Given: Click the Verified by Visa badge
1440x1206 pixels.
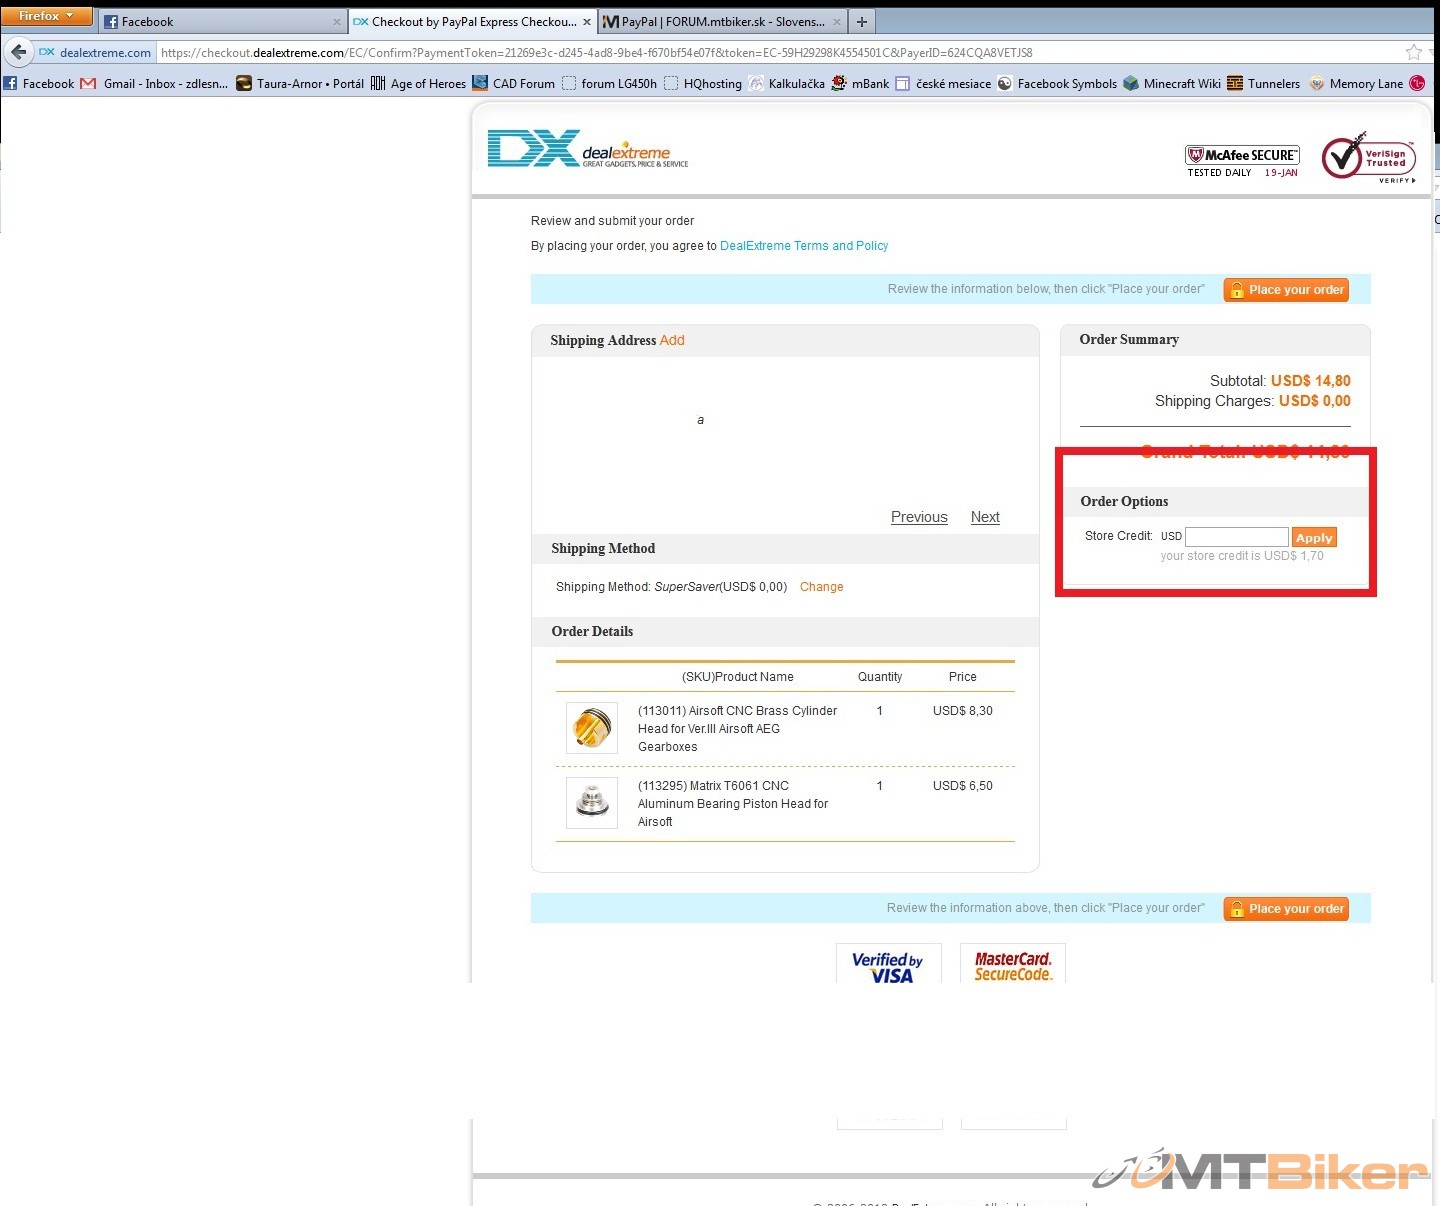Looking at the screenshot, I should coord(888,966).
